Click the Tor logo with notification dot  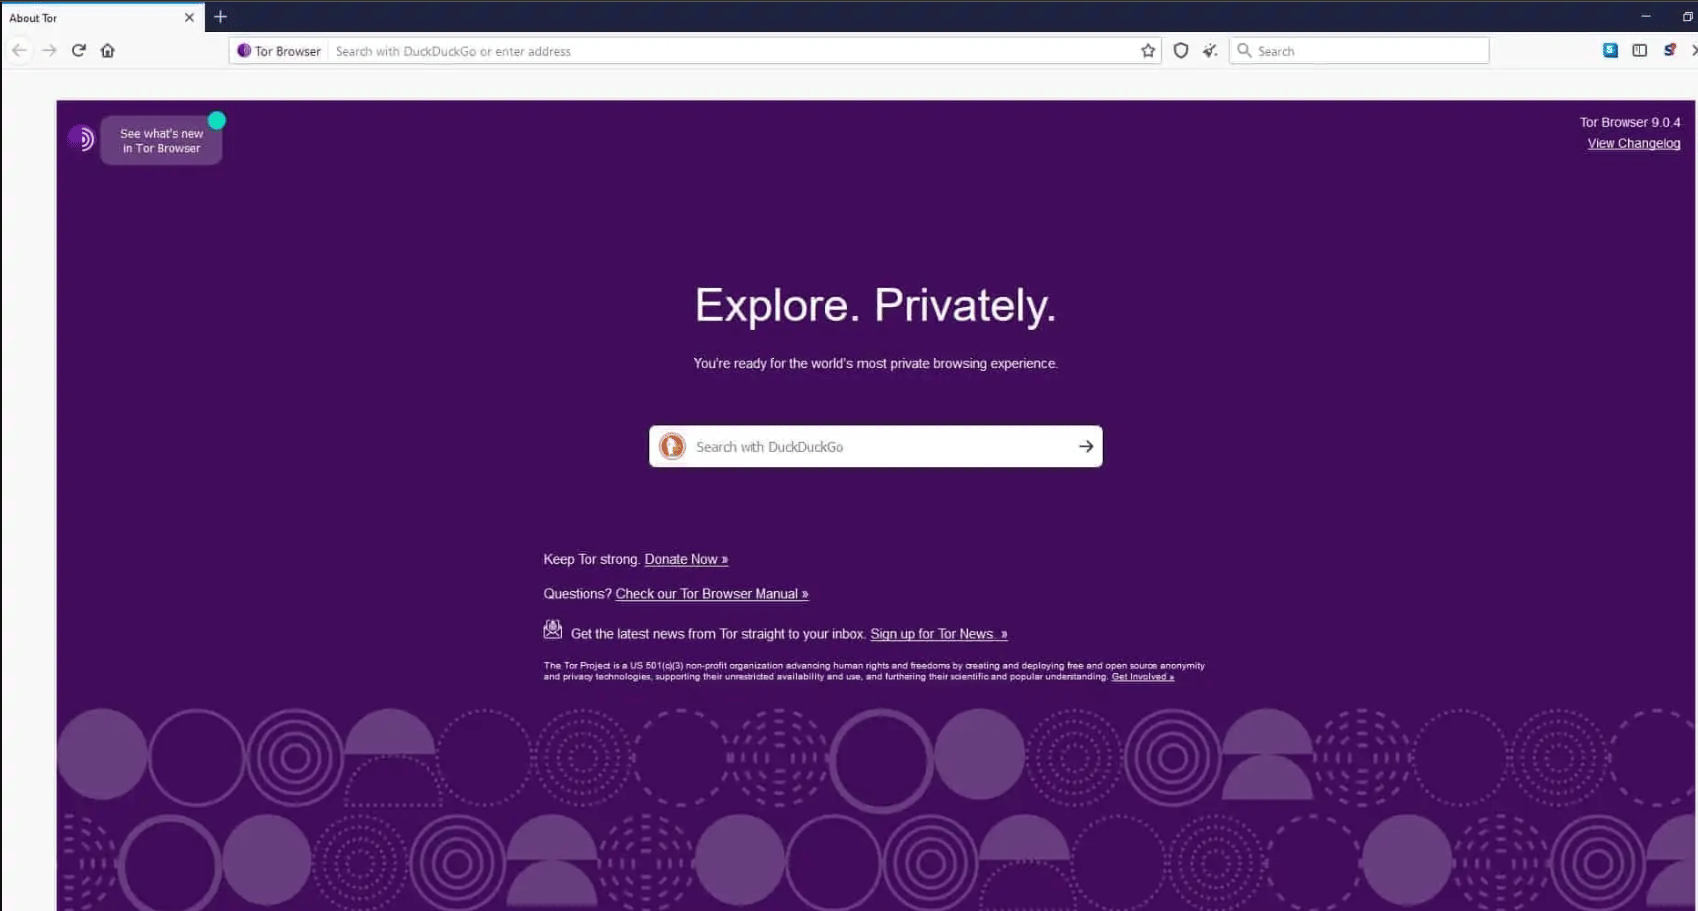81,138
